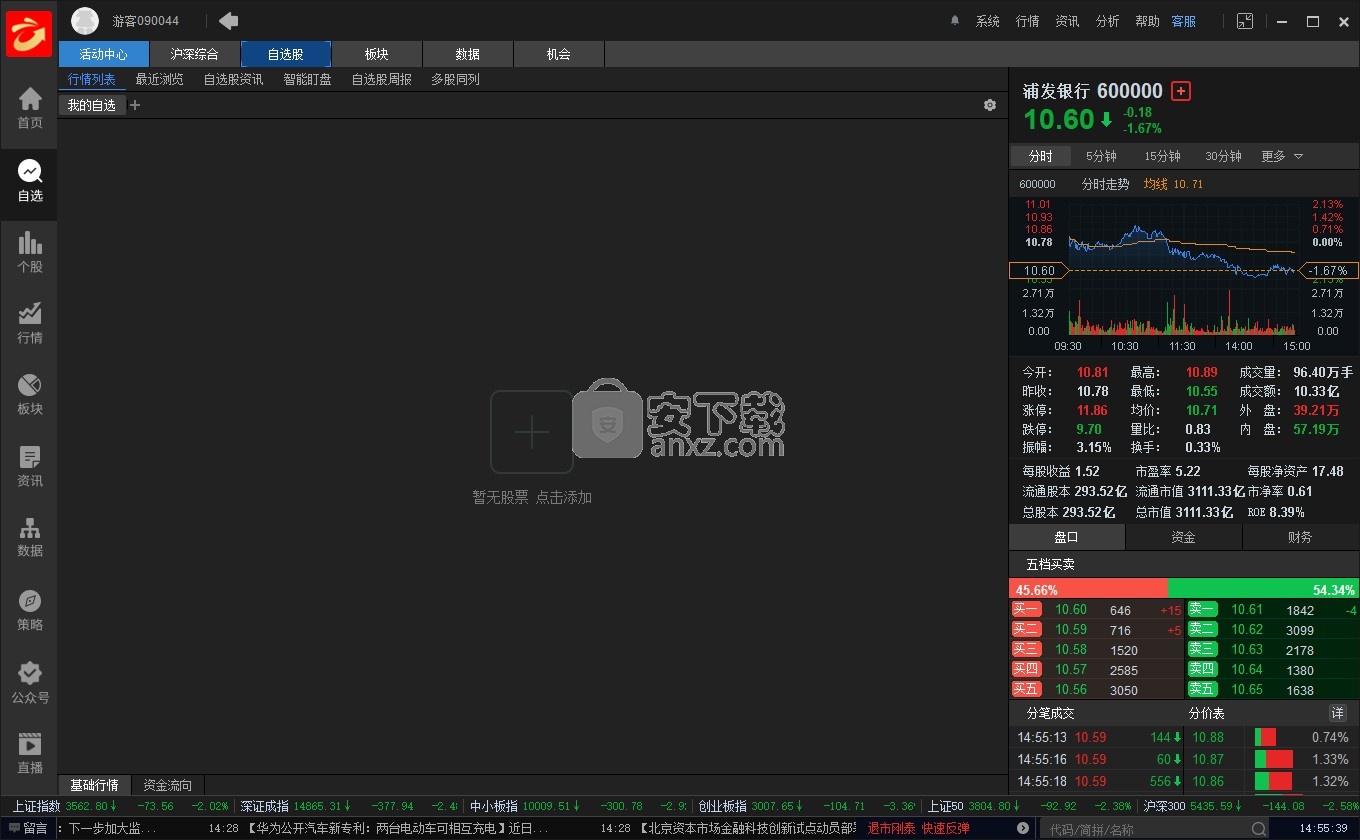Switch to 自选股 tab

[286, 54]
